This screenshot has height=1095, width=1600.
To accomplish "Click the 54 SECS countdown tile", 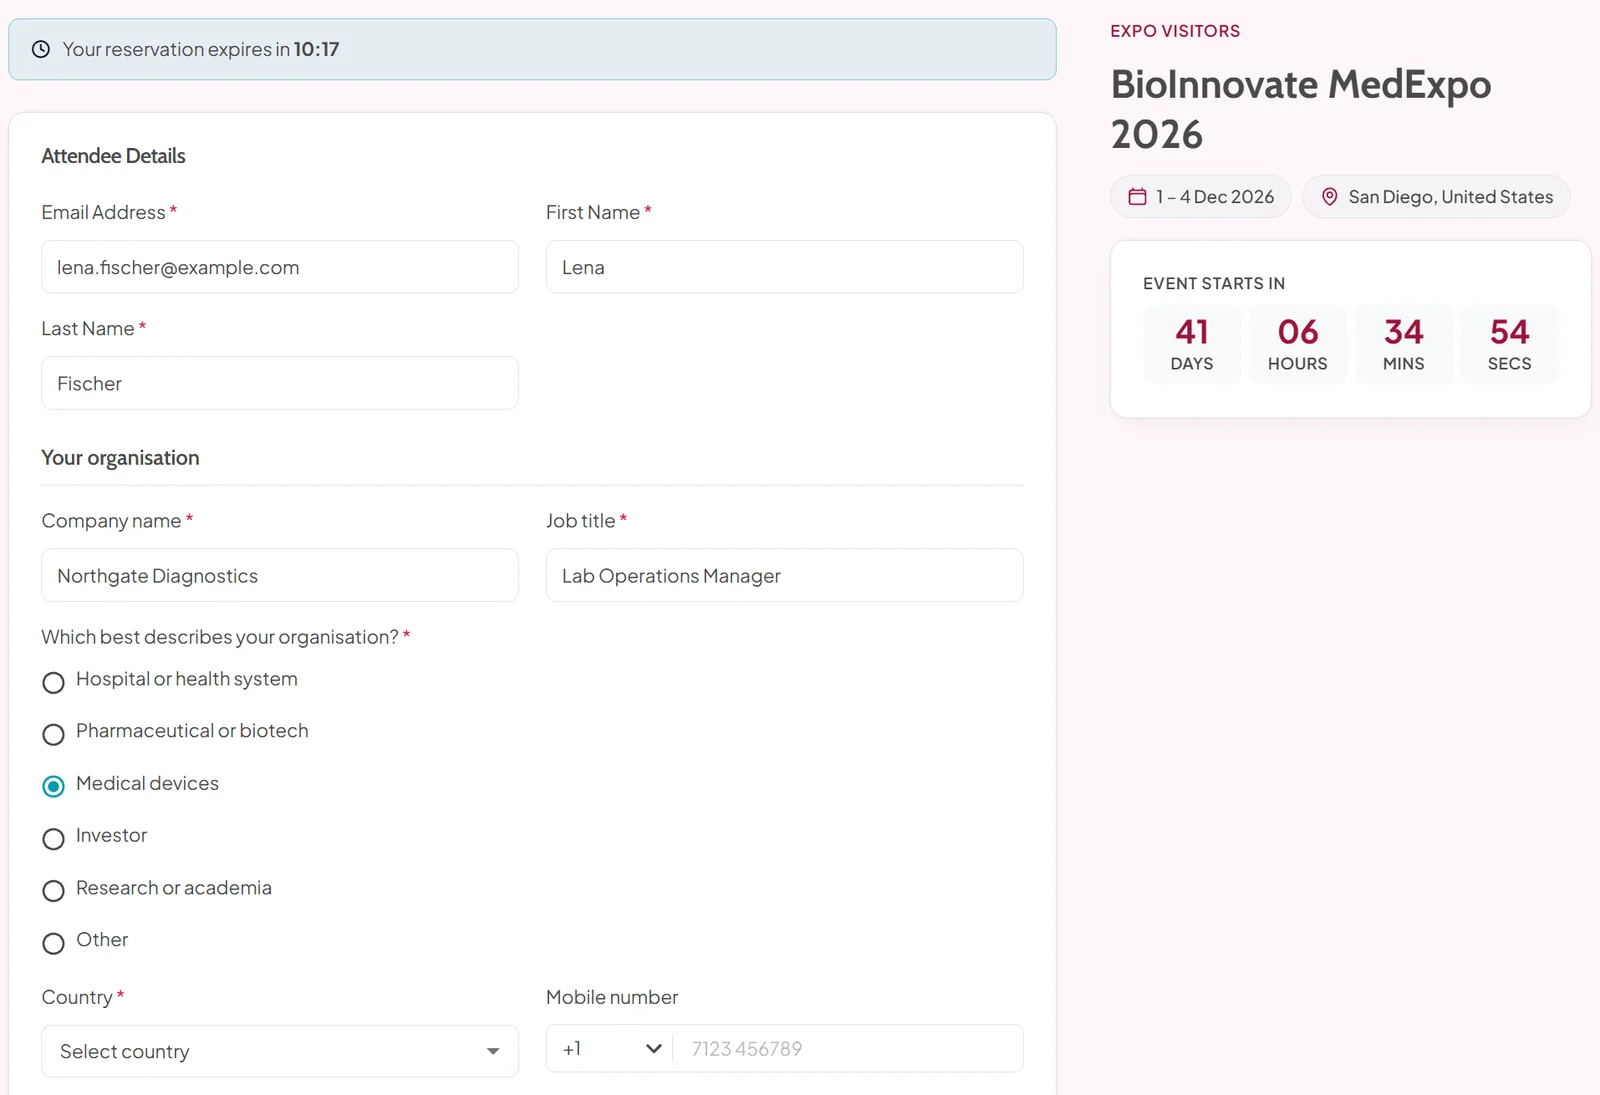I will 1510,344.
